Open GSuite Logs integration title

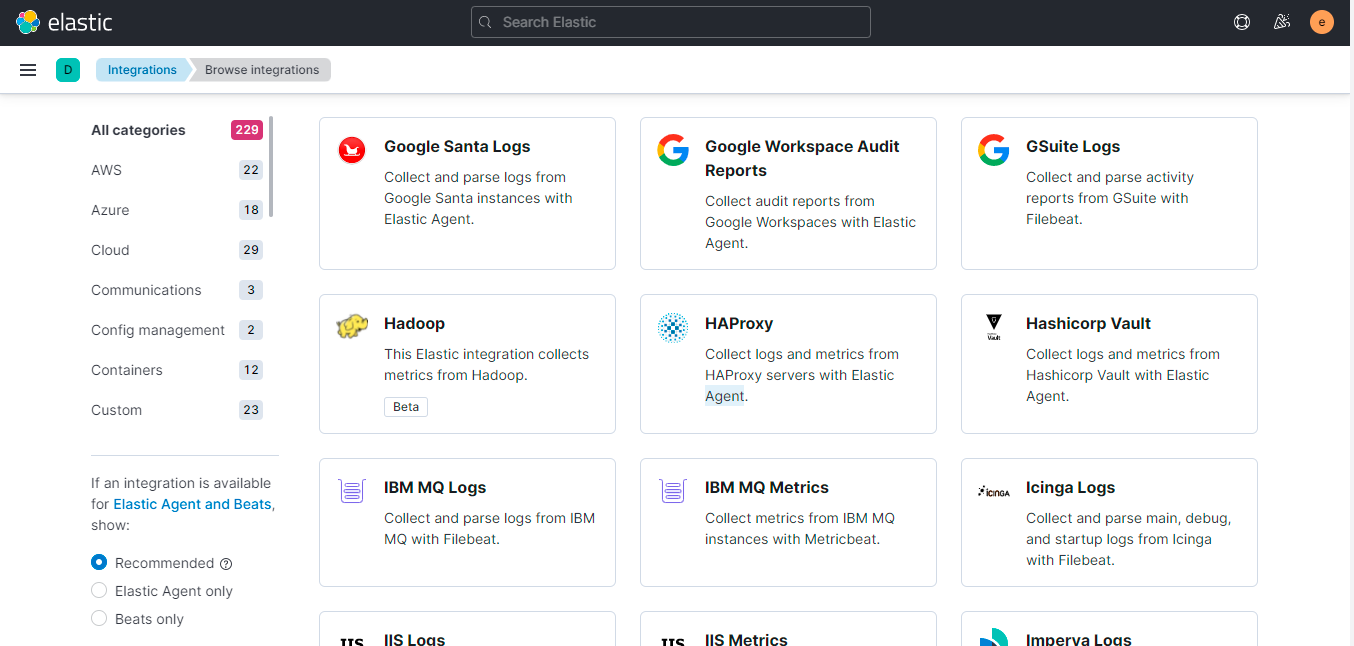pyautogui.click(x=1073, y=146)
